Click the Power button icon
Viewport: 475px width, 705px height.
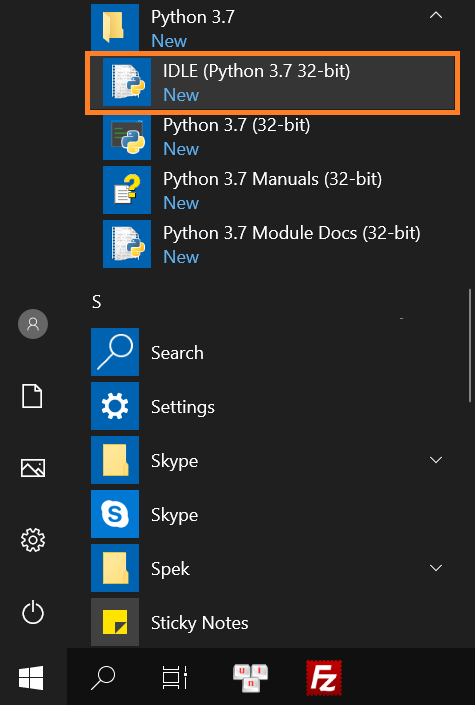33,613
